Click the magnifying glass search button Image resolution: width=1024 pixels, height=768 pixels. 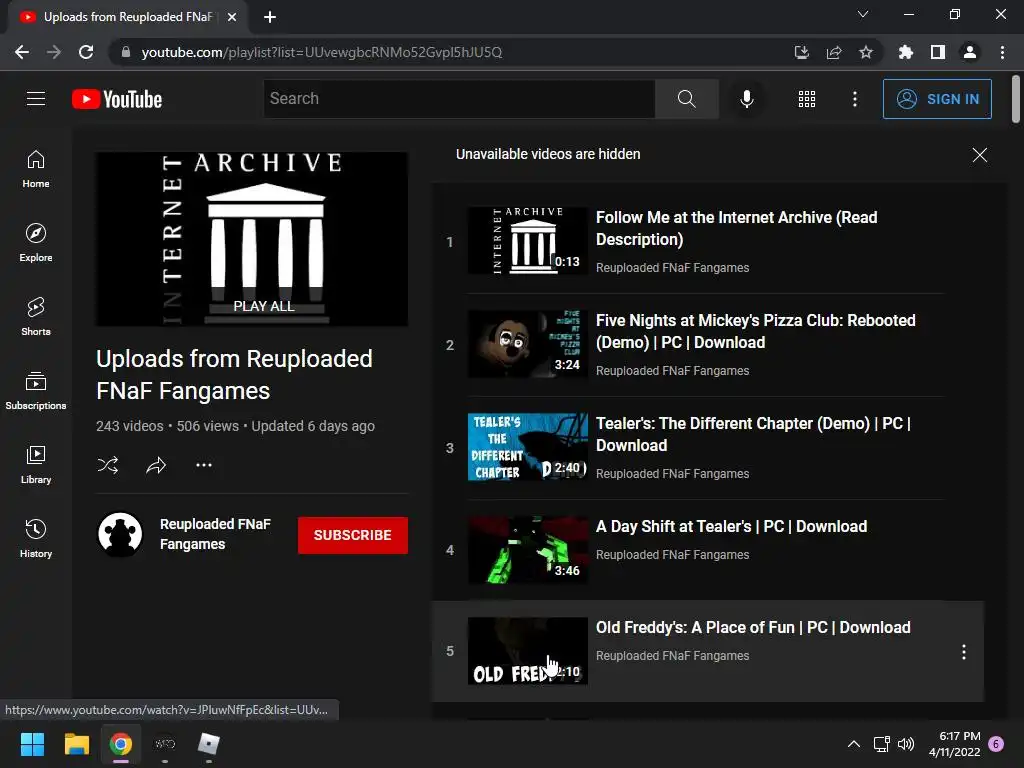point(686,99)
